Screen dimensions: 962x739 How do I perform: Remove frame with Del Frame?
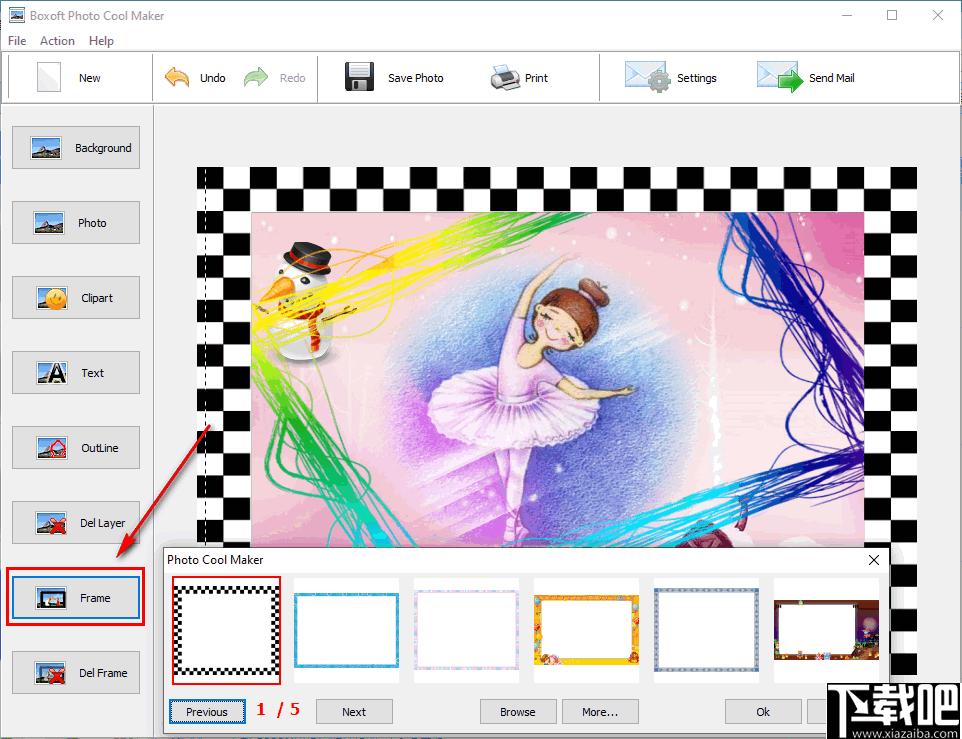coord(76,673)
